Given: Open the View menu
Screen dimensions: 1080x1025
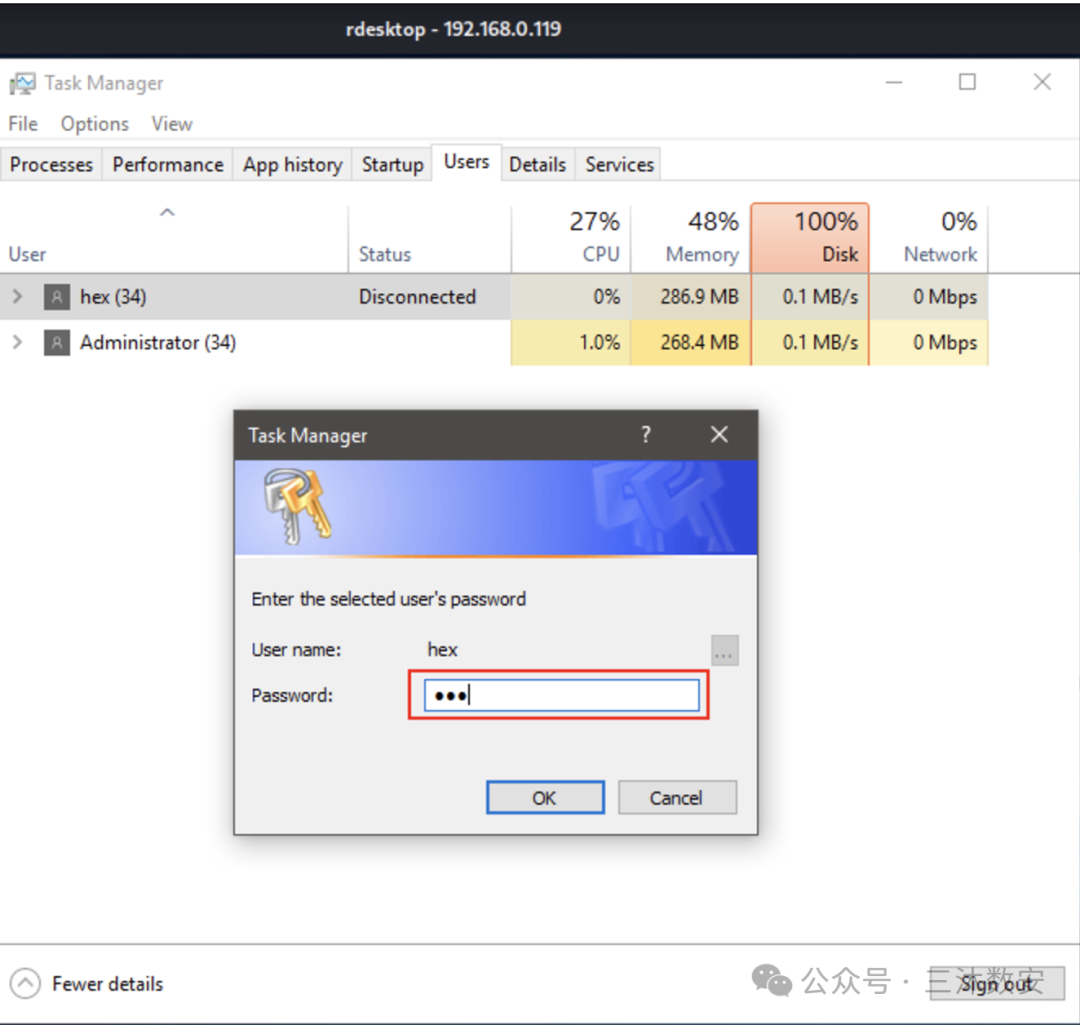Looking at the screenshot, I should [172, 124].
